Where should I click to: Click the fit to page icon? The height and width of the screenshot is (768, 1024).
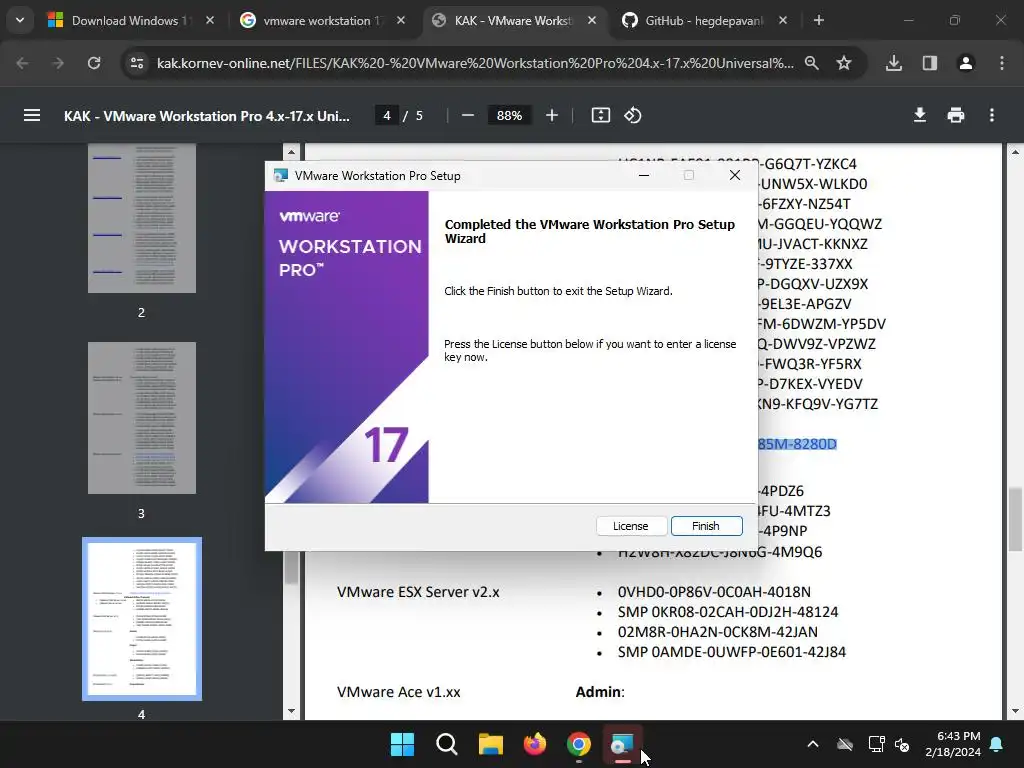(x=600, y=116)
